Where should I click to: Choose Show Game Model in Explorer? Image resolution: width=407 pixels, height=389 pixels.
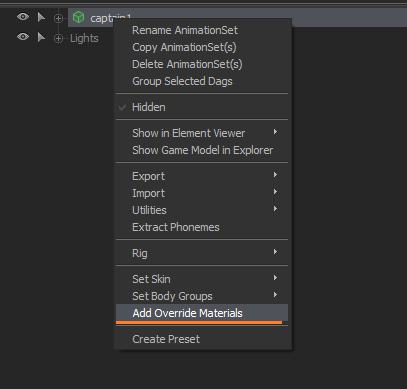(x=202, y=150)
